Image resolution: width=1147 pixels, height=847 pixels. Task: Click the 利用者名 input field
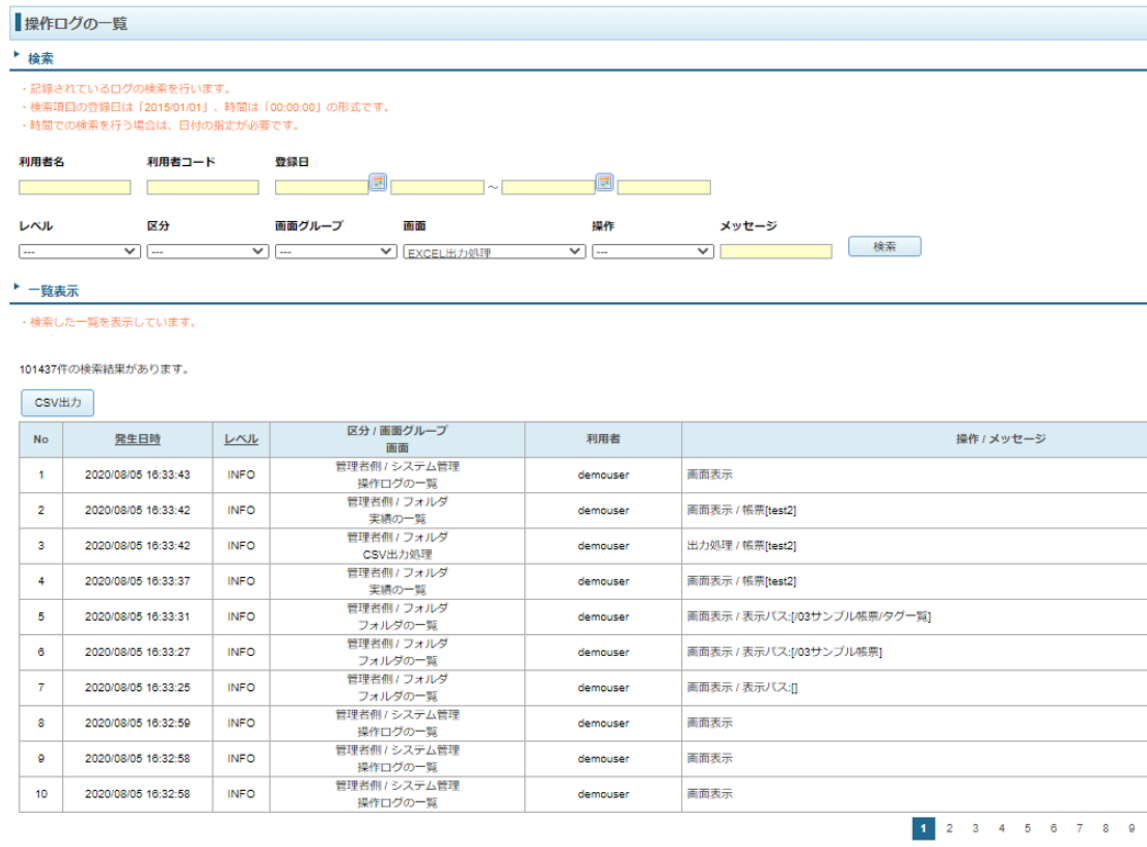coord(75,187)
